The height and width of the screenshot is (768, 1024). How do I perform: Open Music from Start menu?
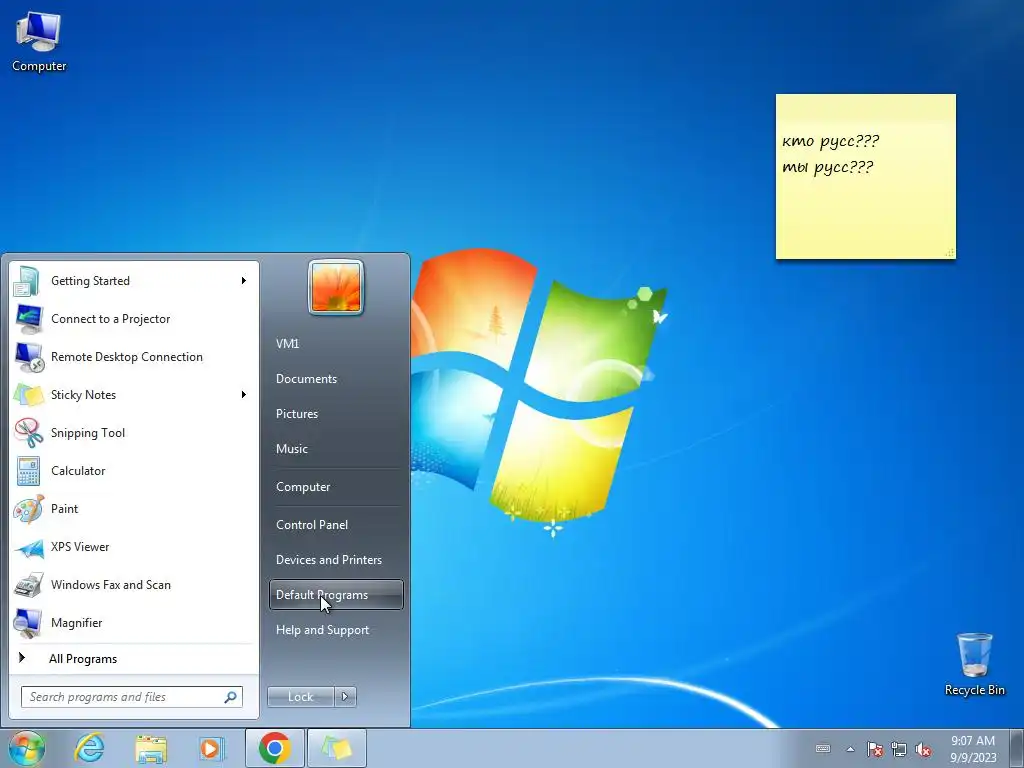[336, 449]
